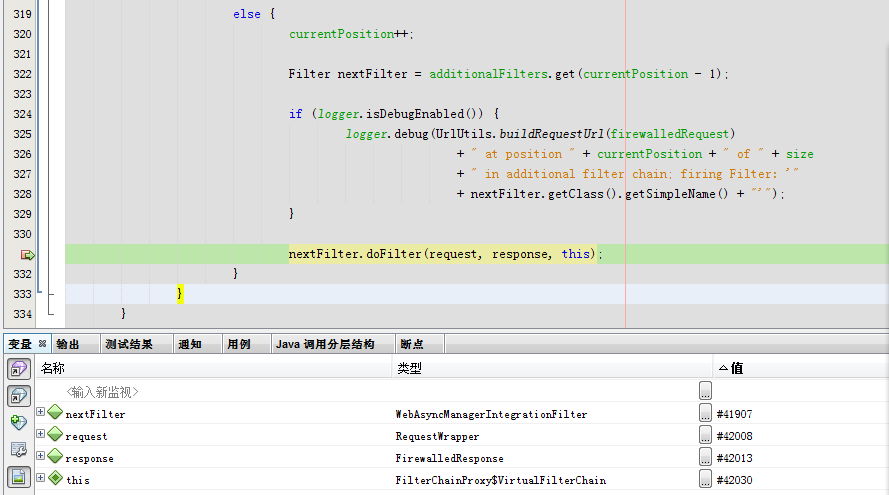This screenshot has height=495, width=889.
Task: Click the green diamond icon next to request
Action: (55, 434)
